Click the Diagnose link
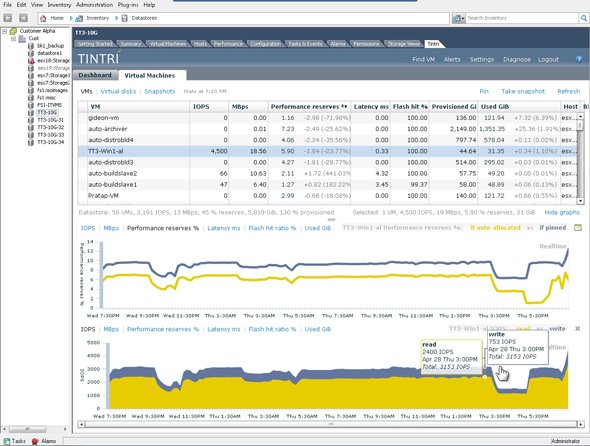 point(517,59)
